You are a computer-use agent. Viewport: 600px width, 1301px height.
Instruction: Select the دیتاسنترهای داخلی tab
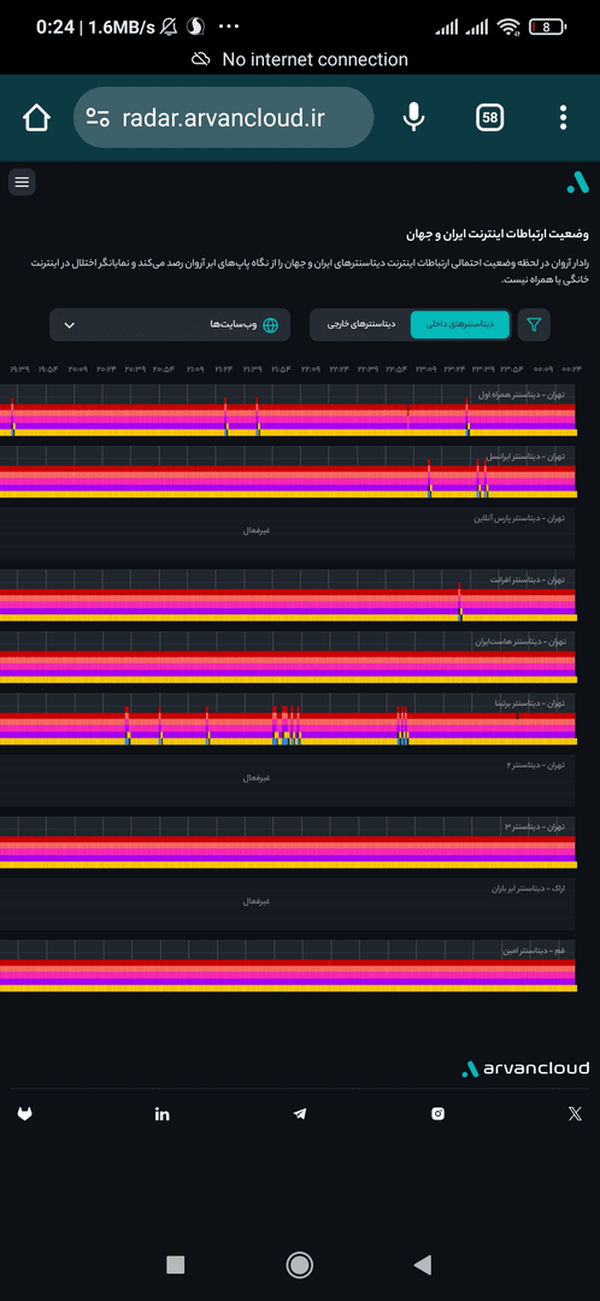pos(460,324)
